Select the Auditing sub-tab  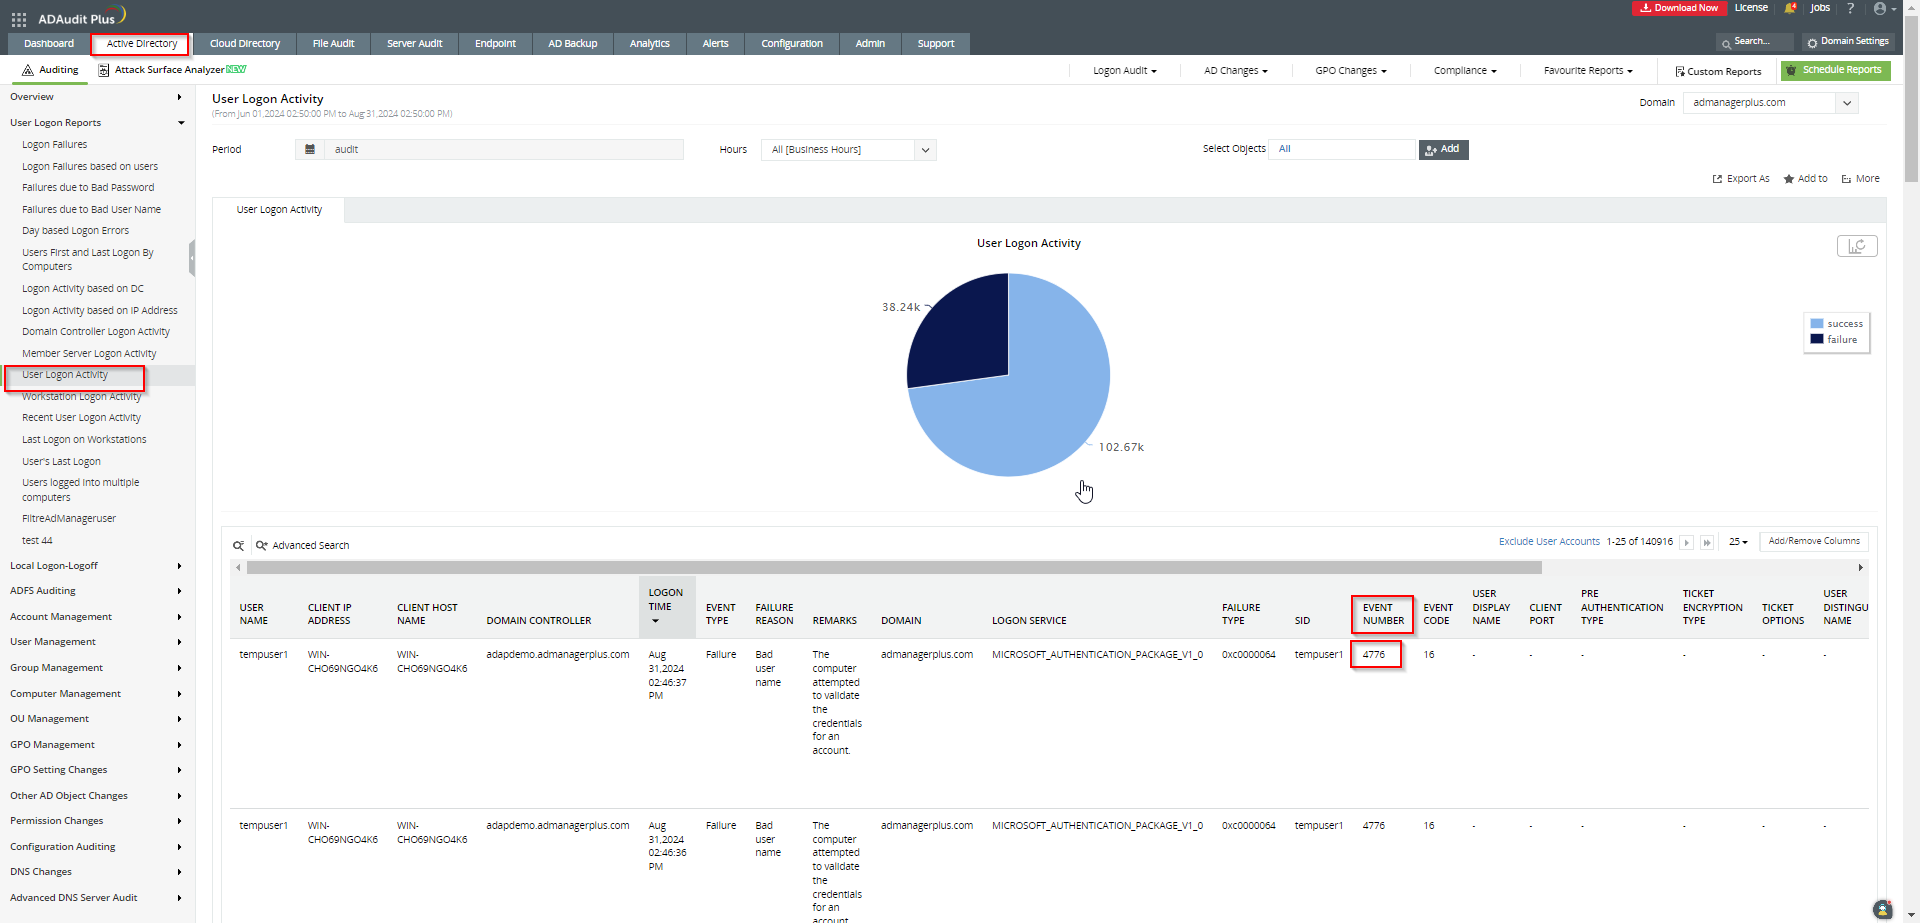pyautogui.click(x=49, y=70)
